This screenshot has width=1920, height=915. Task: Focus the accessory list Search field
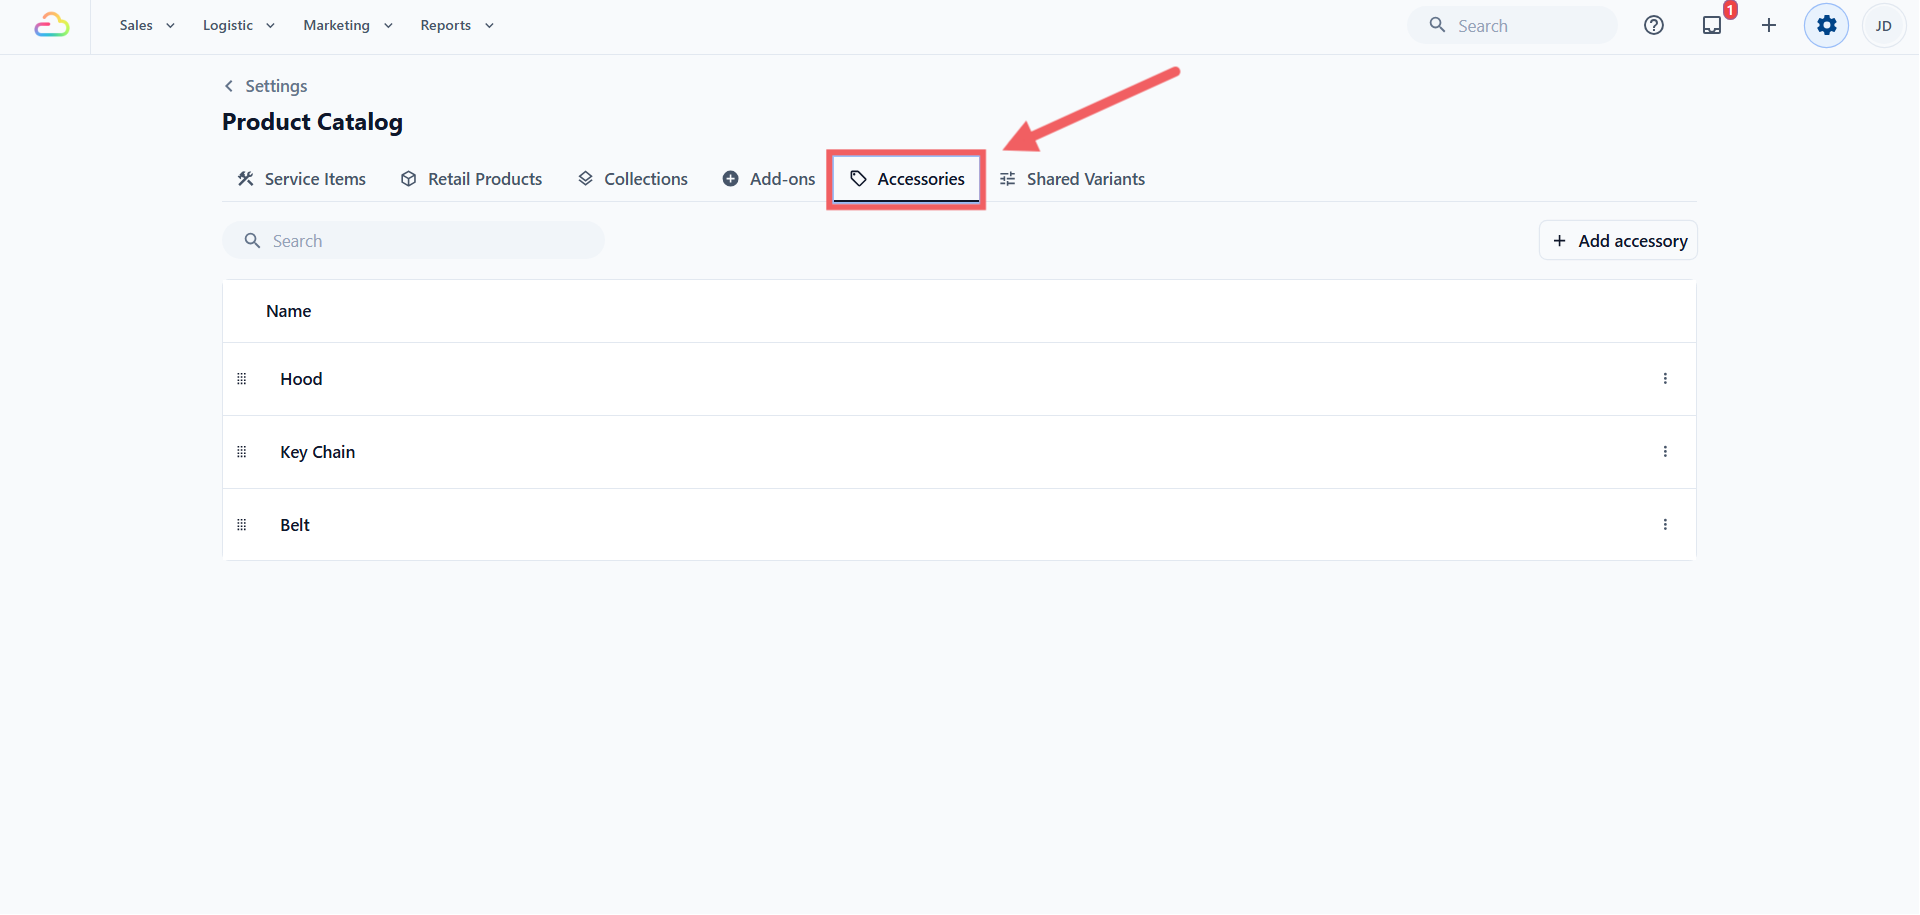(413, 241)
